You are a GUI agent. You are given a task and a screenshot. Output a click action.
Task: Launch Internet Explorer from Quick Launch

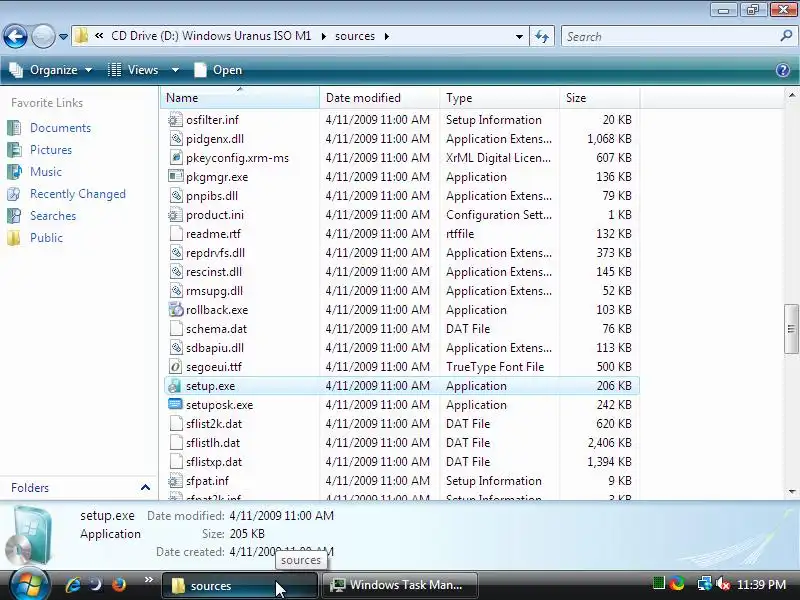coord(72,584)
